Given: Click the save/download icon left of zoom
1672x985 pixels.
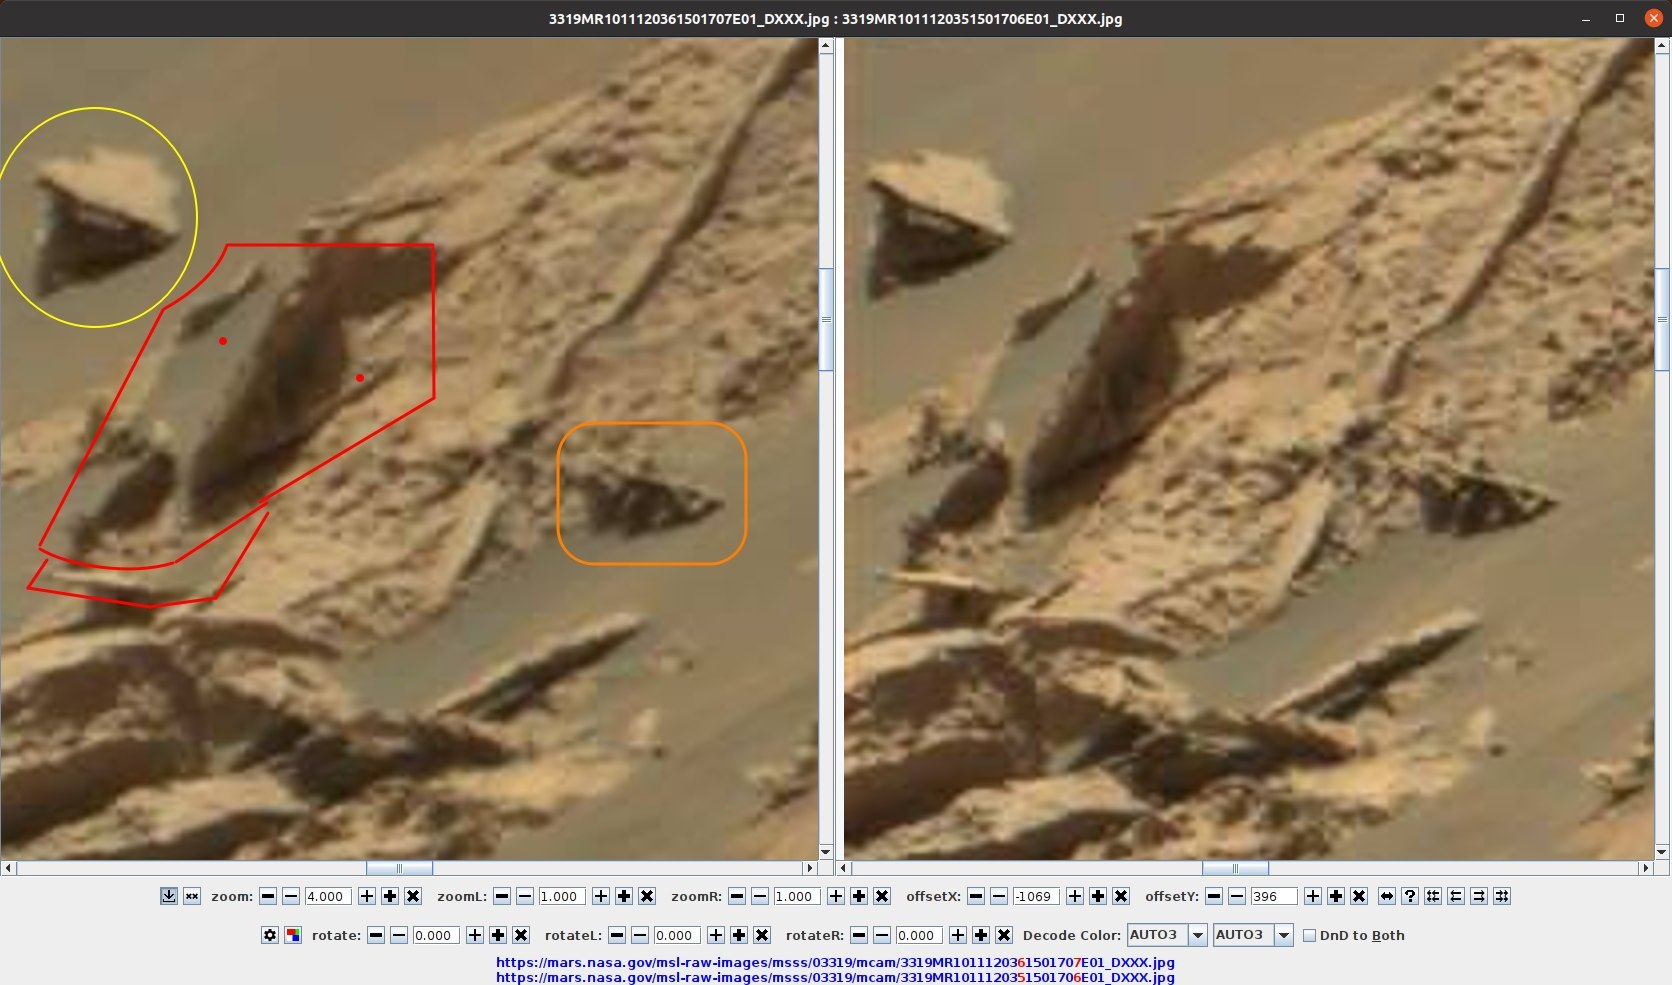Looking at the screenshot, I should [169, 896].
